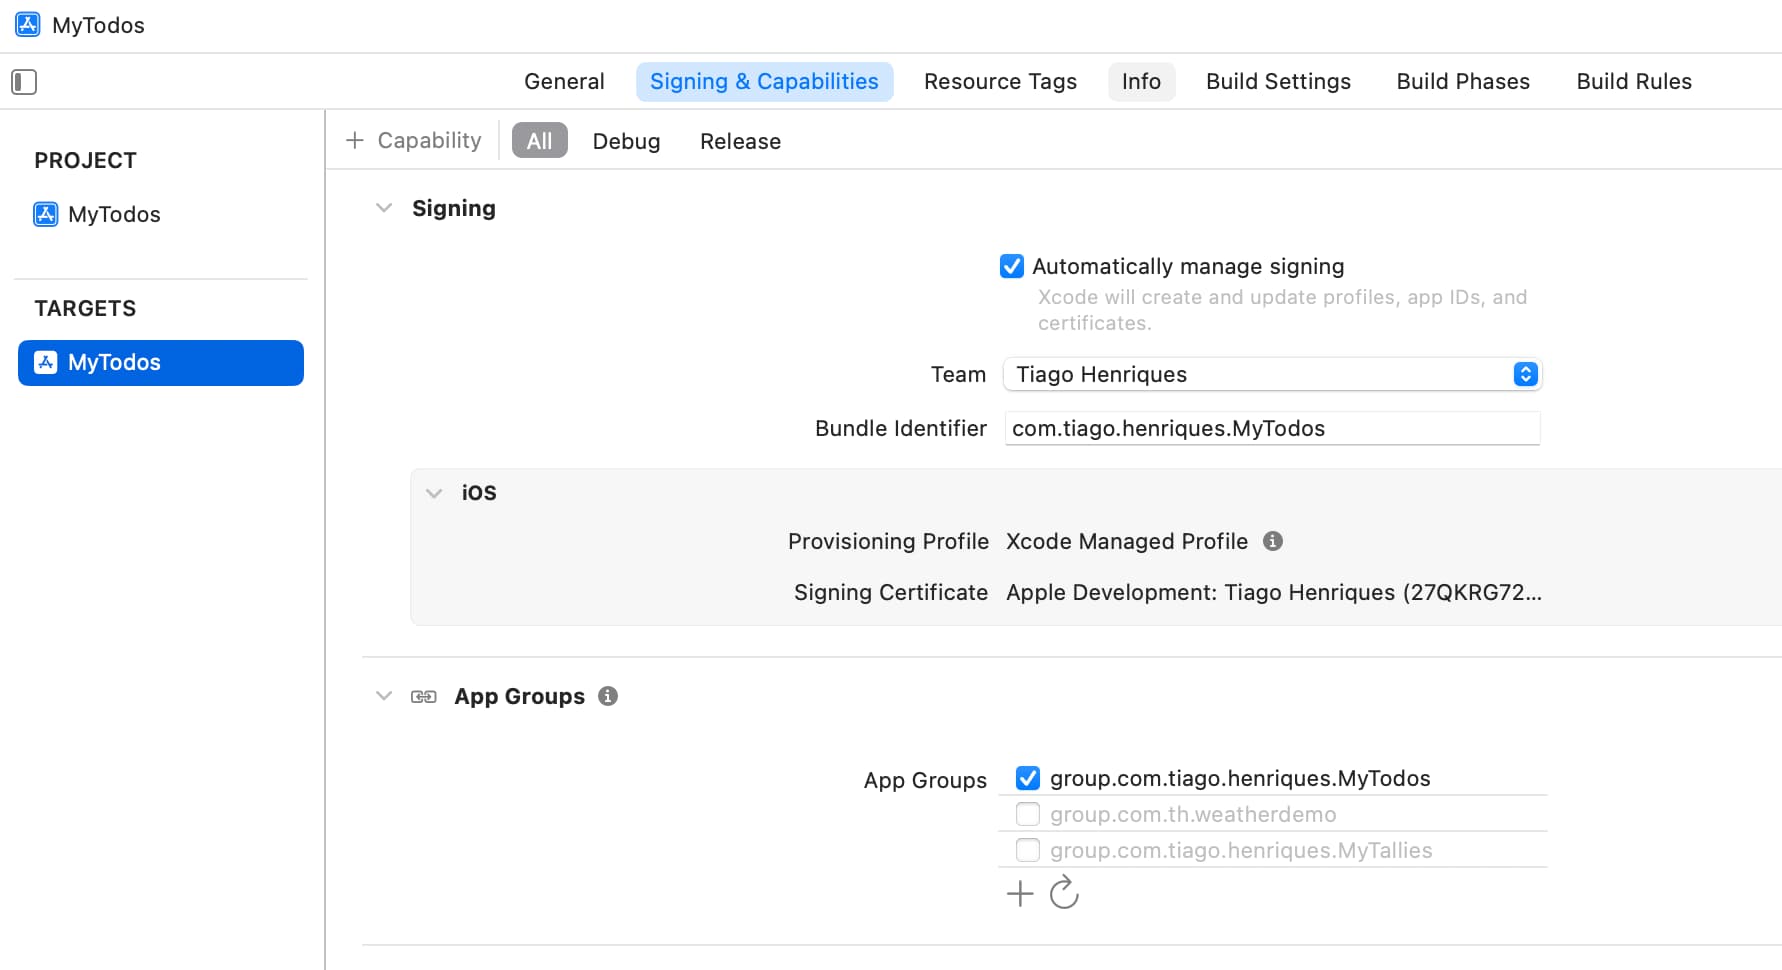
Task: Toggle the targets sidebar panel icon
Action: [24, 82]
